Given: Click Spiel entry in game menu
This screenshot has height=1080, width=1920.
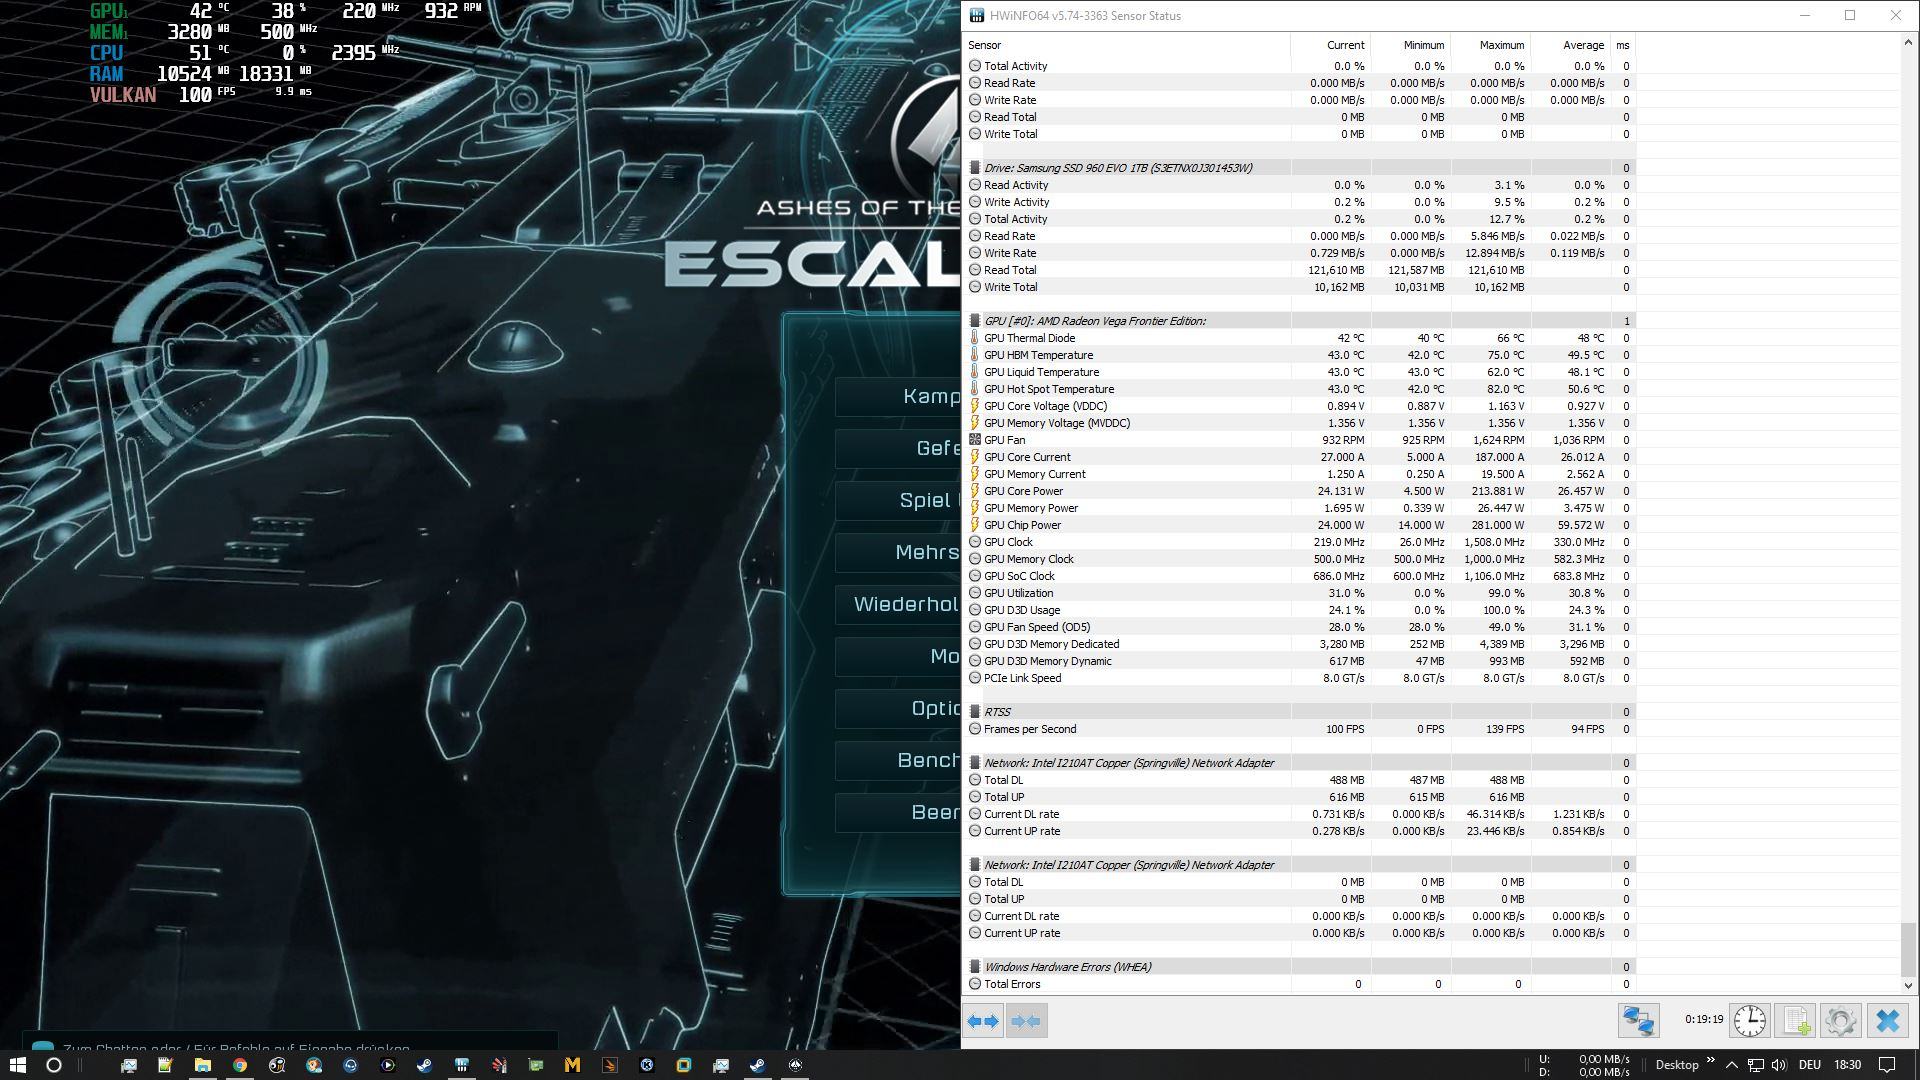Looking at the screenshot, I should tap(898, 500).
